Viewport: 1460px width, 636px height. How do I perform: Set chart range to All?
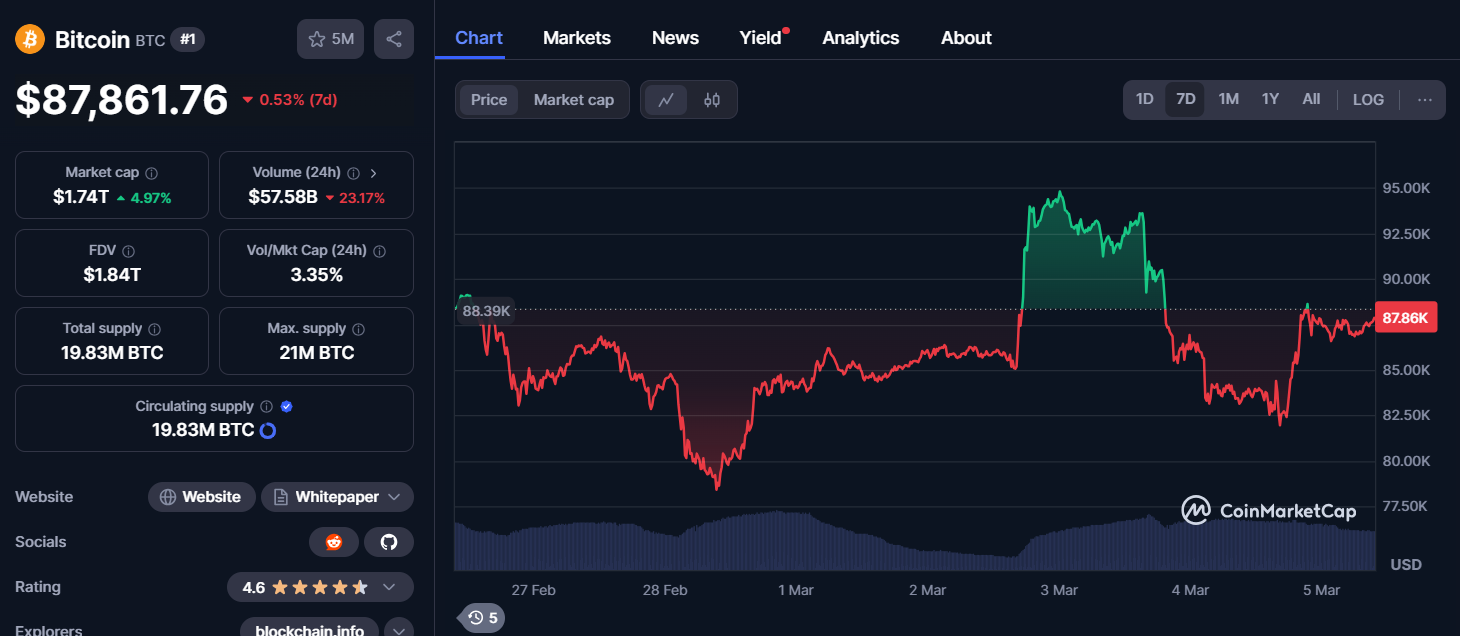click(1311, 99)
